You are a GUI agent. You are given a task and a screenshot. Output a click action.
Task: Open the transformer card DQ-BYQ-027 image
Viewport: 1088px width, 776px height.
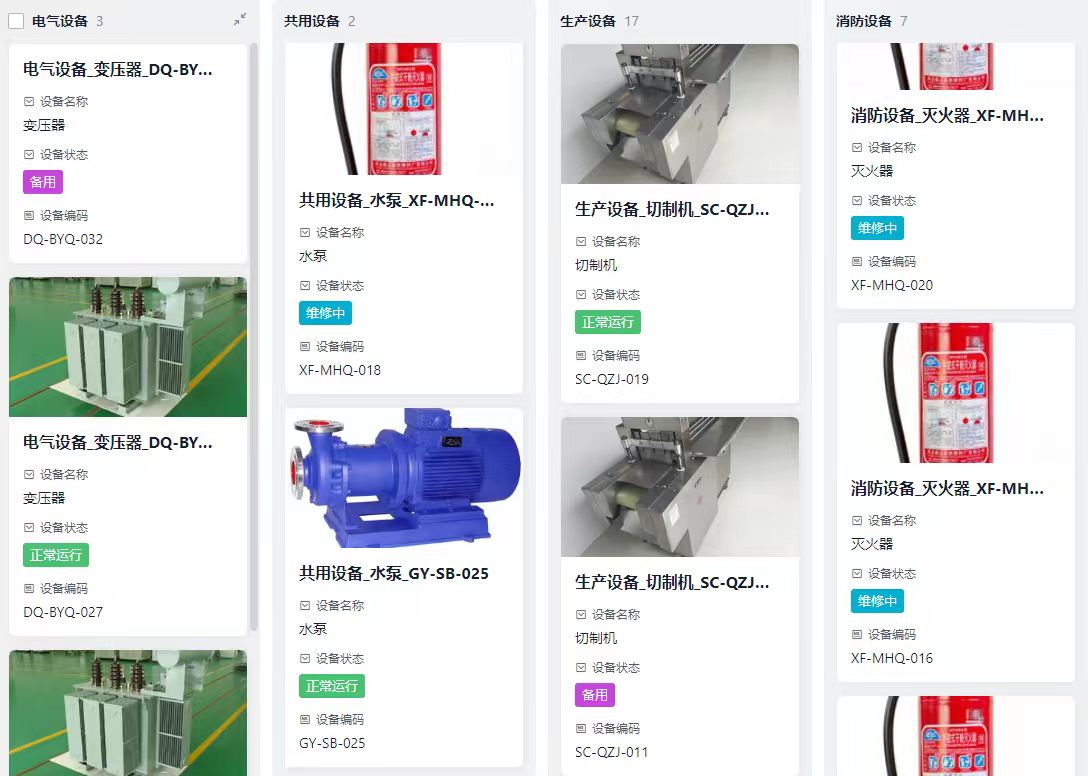click(x=128, y=347)
